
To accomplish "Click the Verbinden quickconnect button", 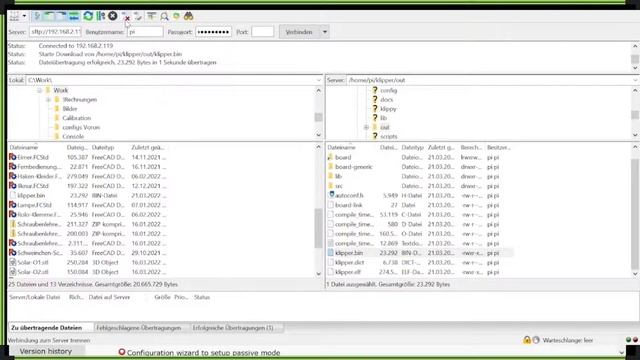I will (299, 32).
